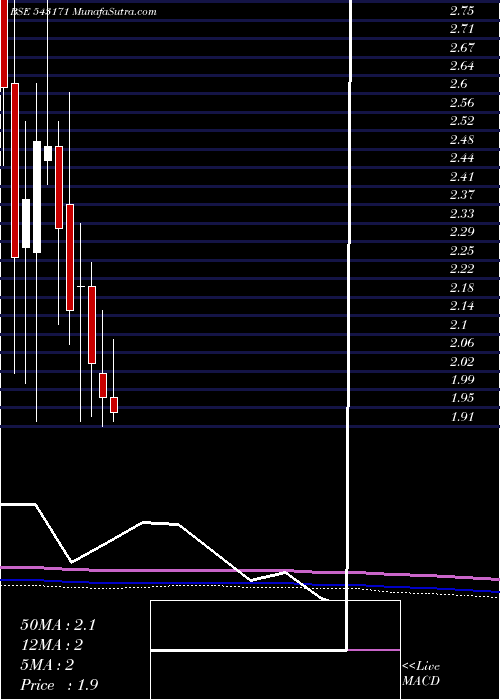500x700 pixels.
Task: Click the 2.37 price axis label
Action: click(462, 196)
